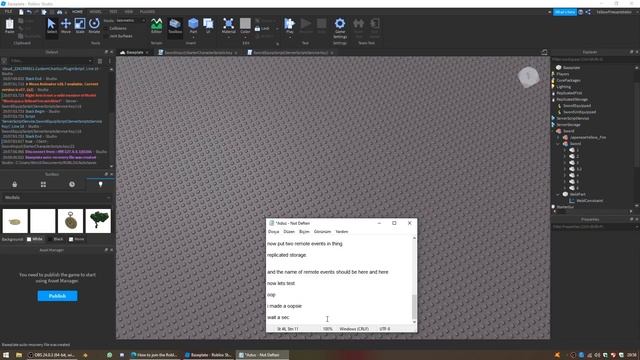Viewport: 640px width, 360px height.
Task: Expand JapaneseYellow_Fire in Explorer
Action: pyautogui.click(x=558, y=138)
